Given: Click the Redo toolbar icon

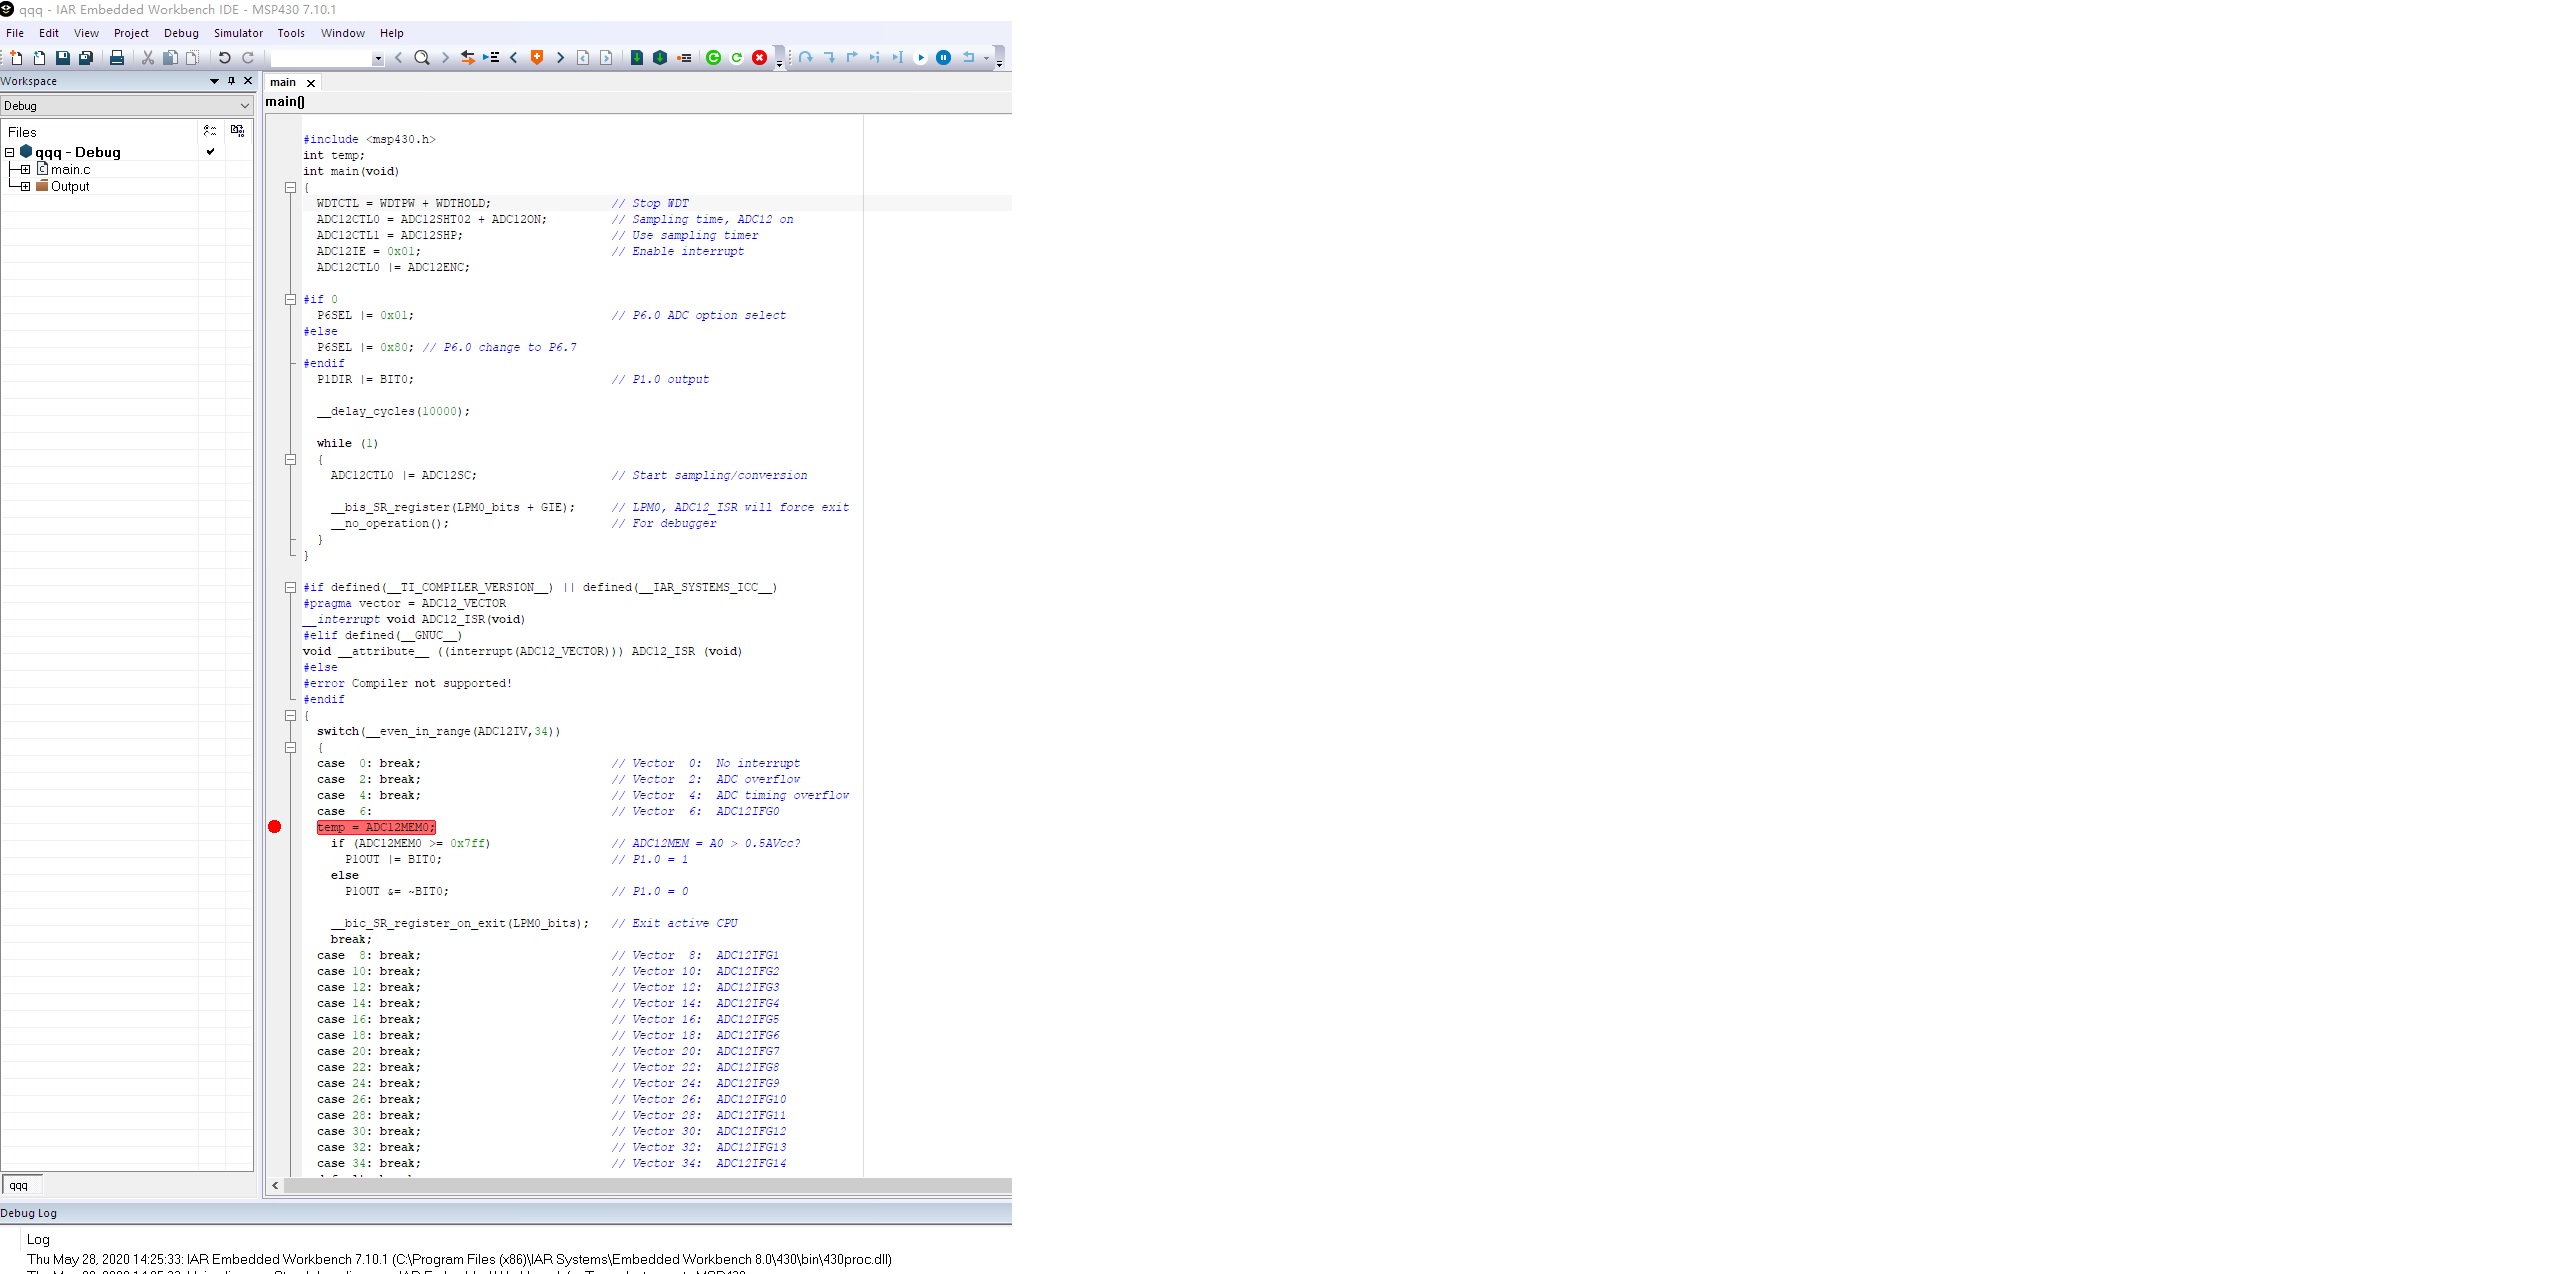Looking at the screenshot, I should pyautogui.click(x=248, y=58).
